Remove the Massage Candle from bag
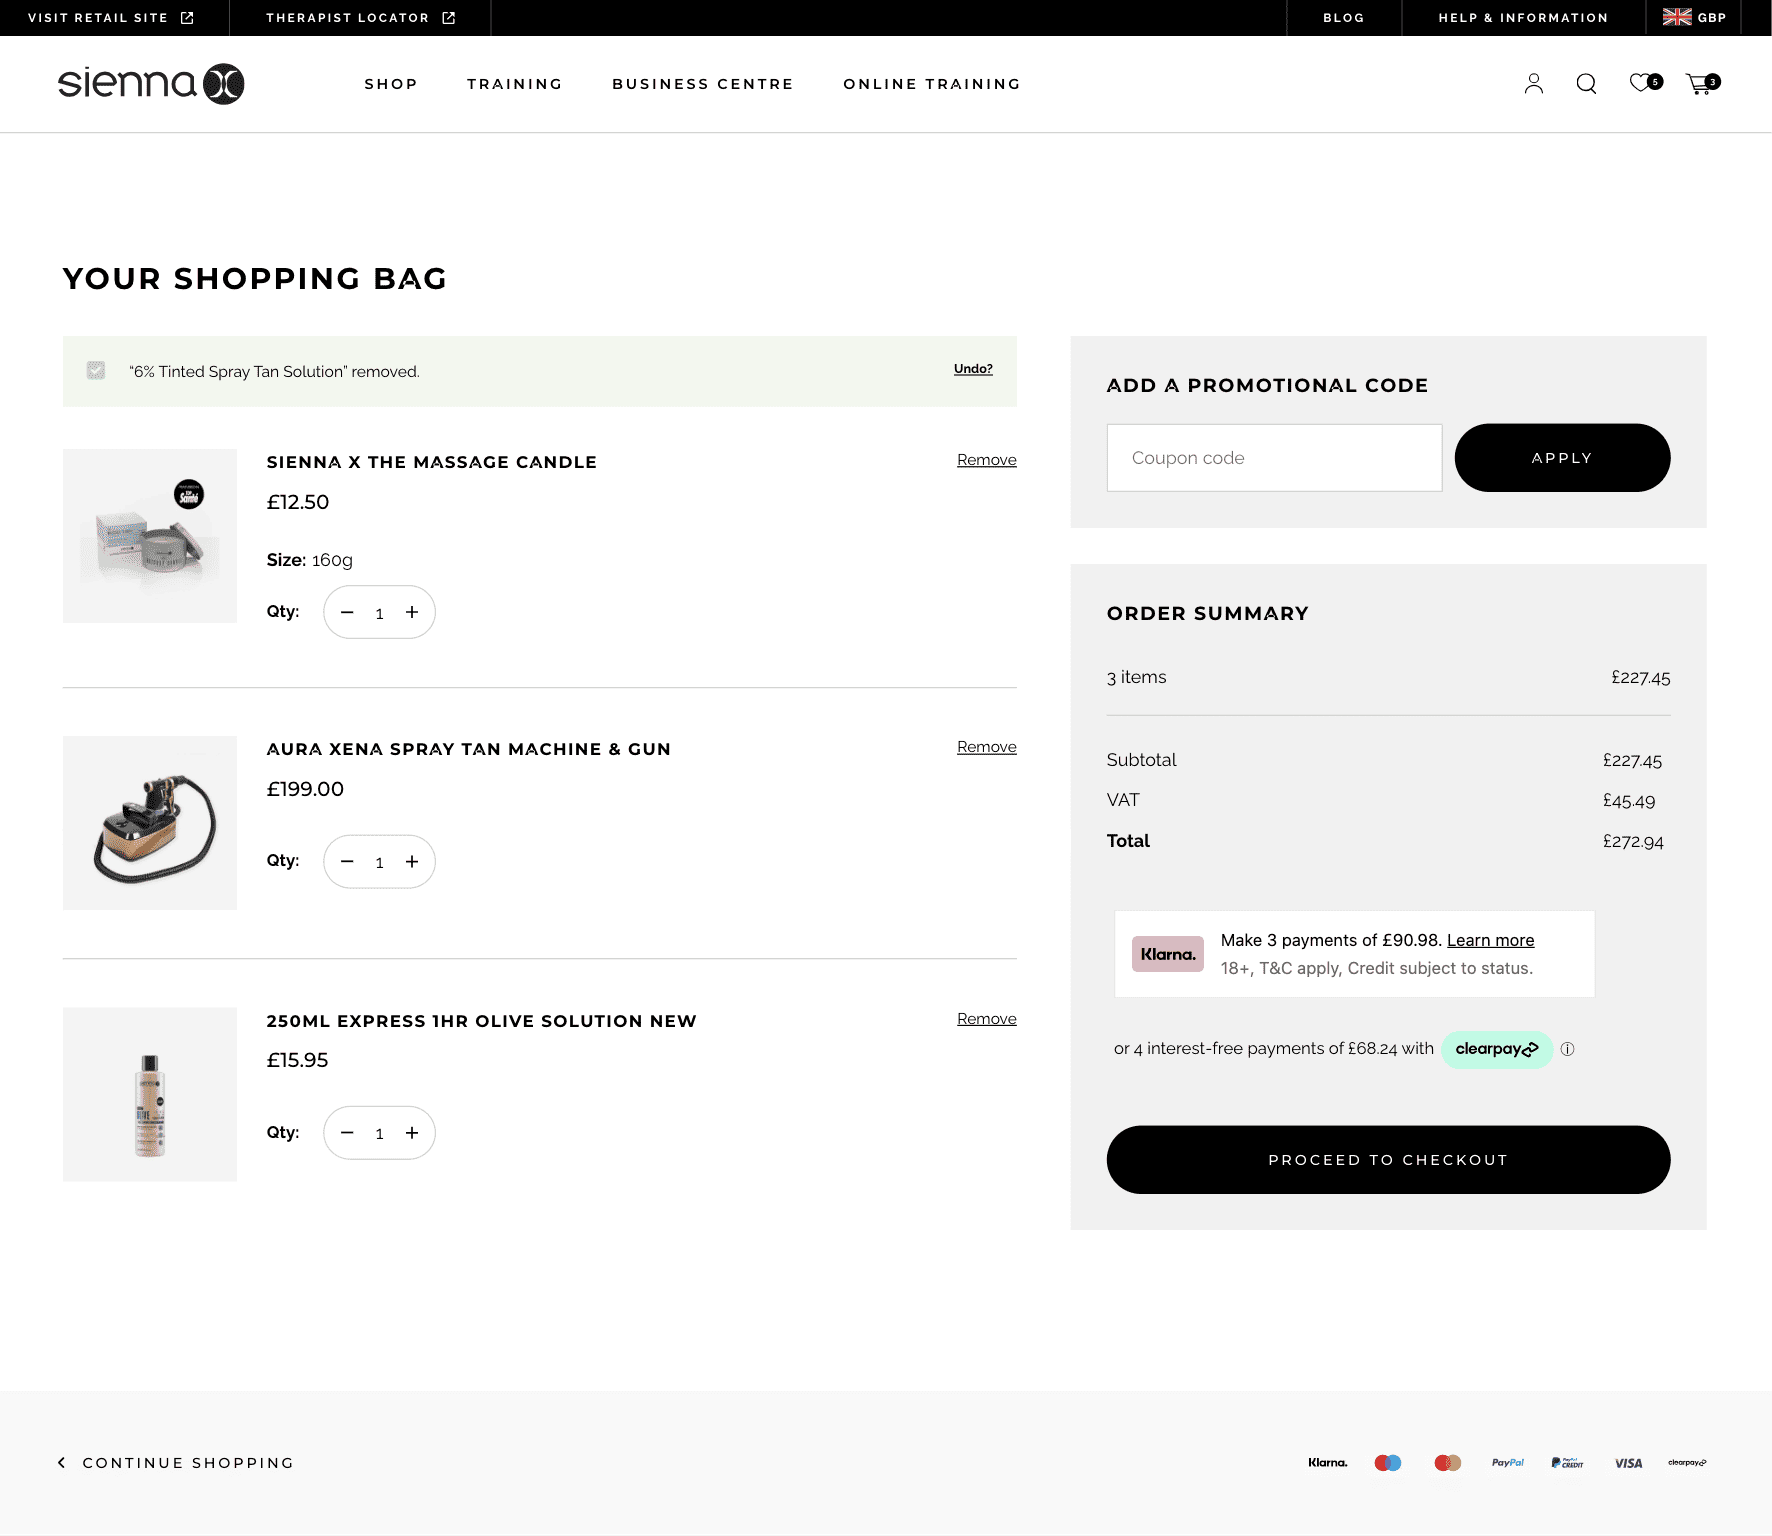 click(x=986, y=460)
